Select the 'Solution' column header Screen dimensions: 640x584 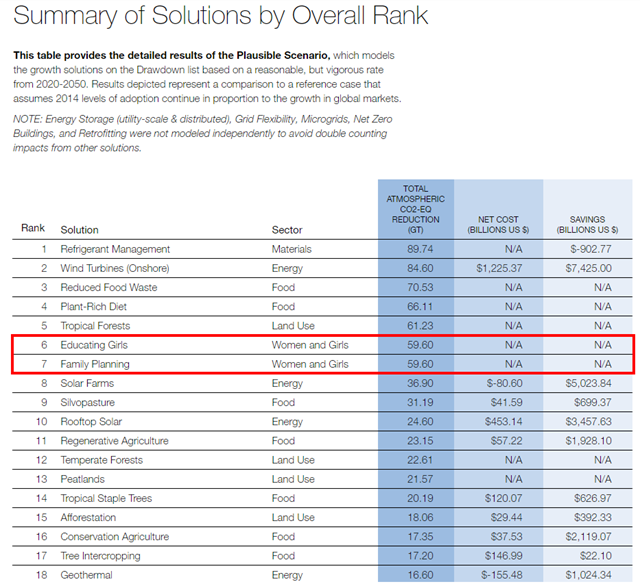[80, 230]
